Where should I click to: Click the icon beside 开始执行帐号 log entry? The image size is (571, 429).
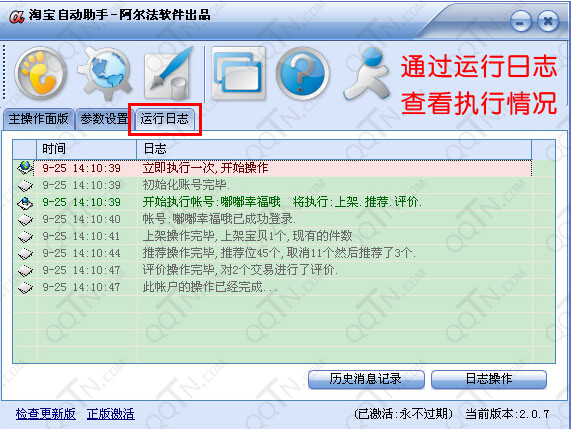(x=25, y=202)
